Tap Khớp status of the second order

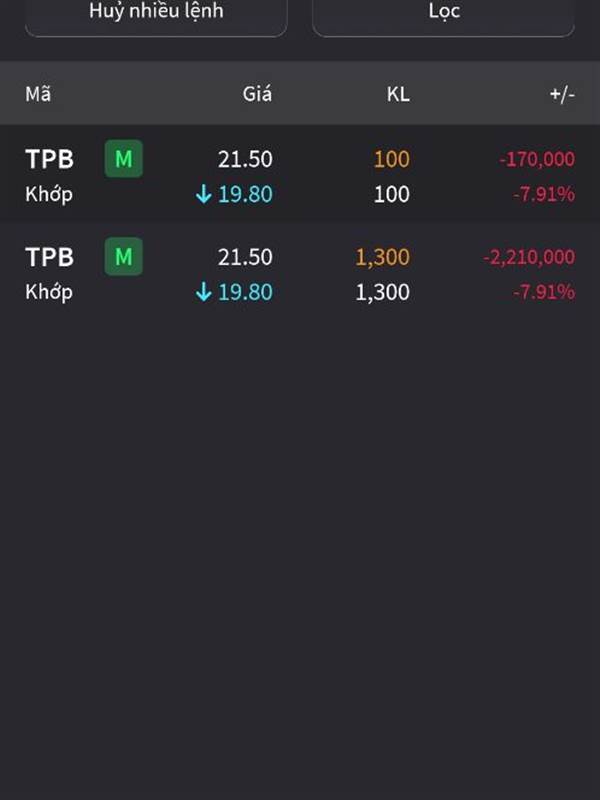tap(49, 292)
